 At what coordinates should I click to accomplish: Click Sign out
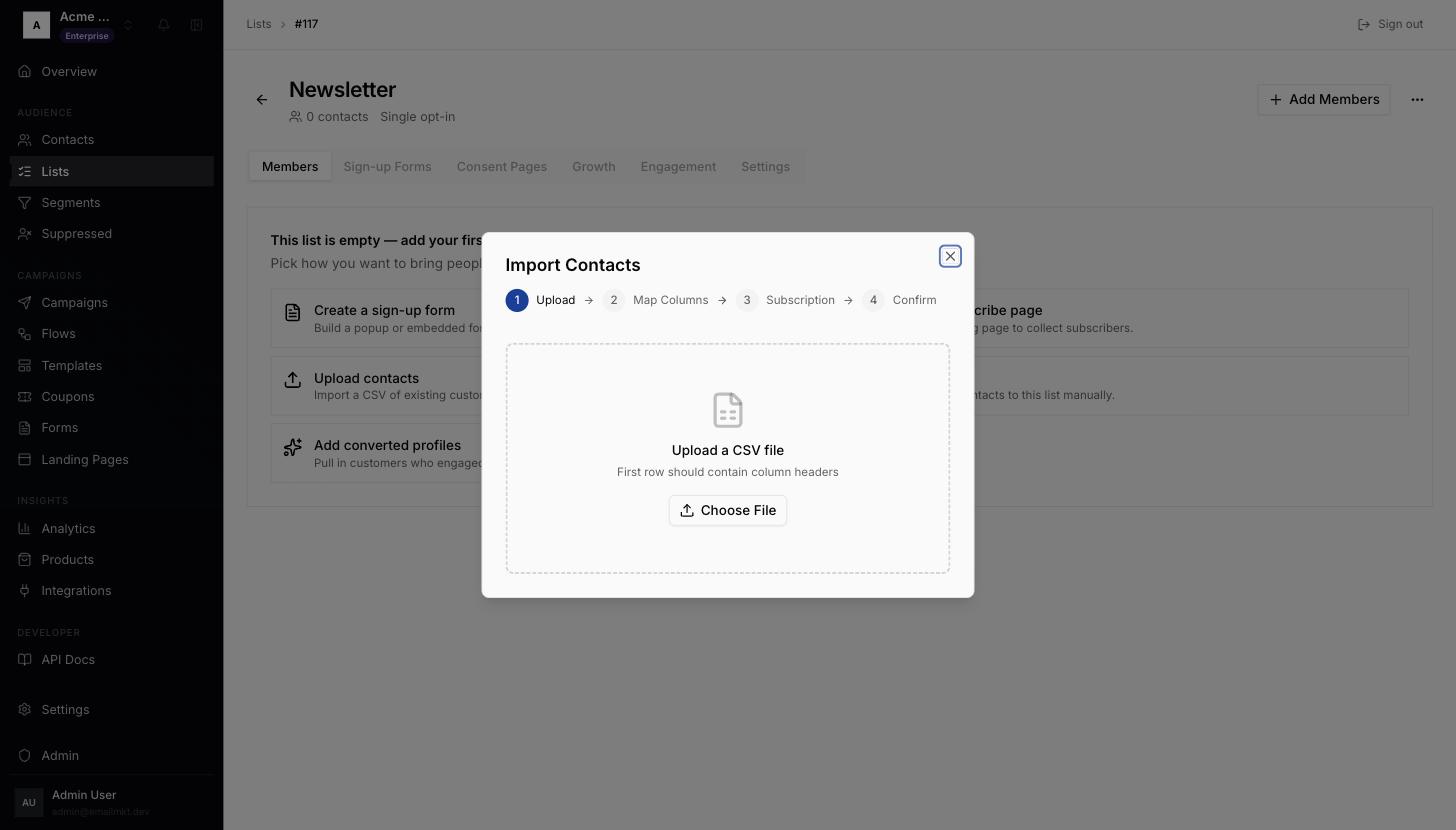[x=1390, y=24]
